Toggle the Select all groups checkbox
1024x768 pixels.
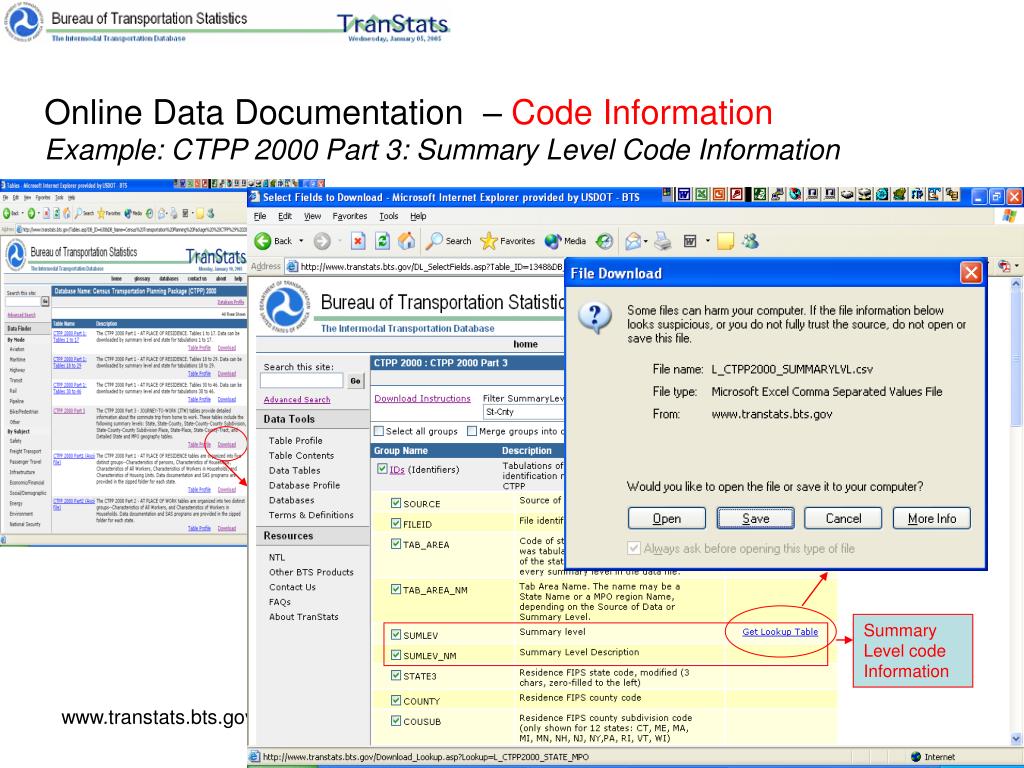379,431
